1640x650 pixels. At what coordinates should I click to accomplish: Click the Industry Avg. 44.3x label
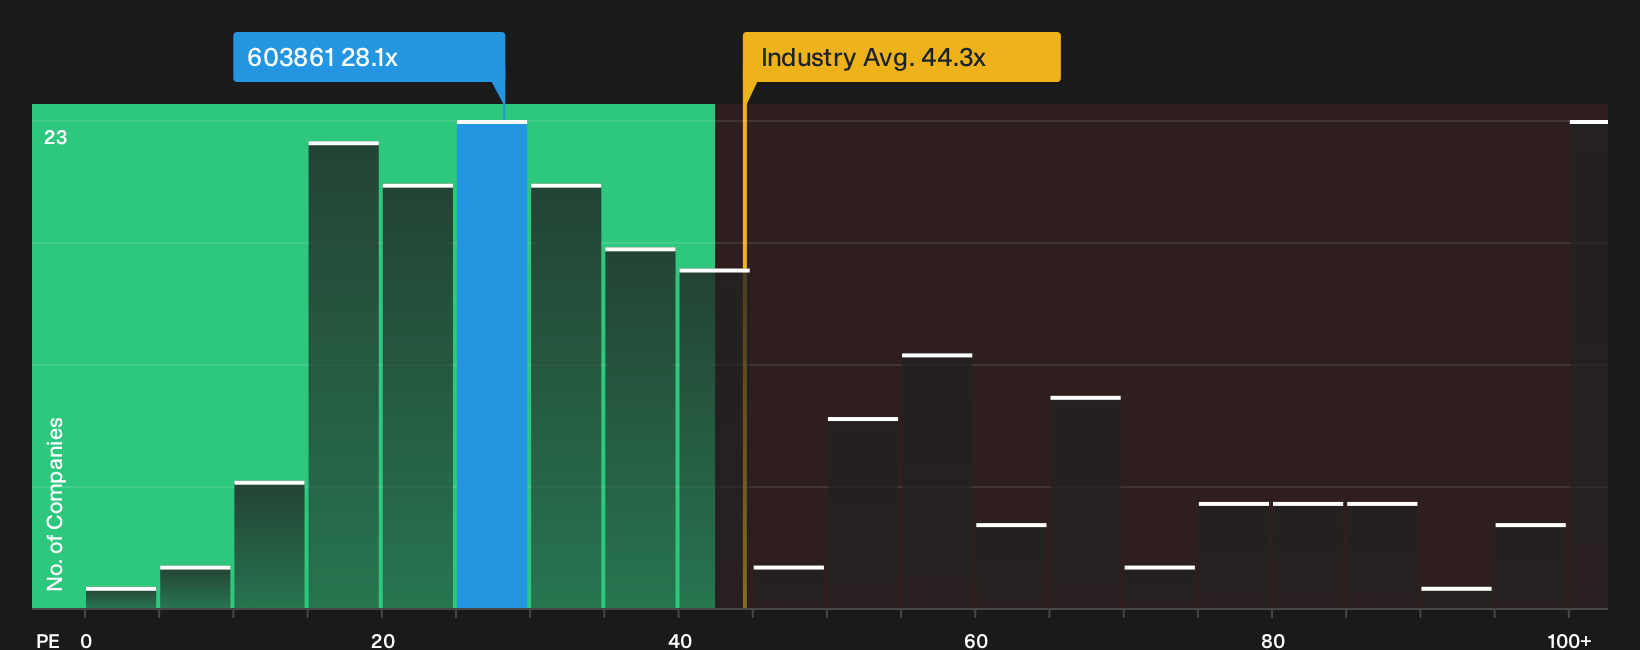(901, 57)
